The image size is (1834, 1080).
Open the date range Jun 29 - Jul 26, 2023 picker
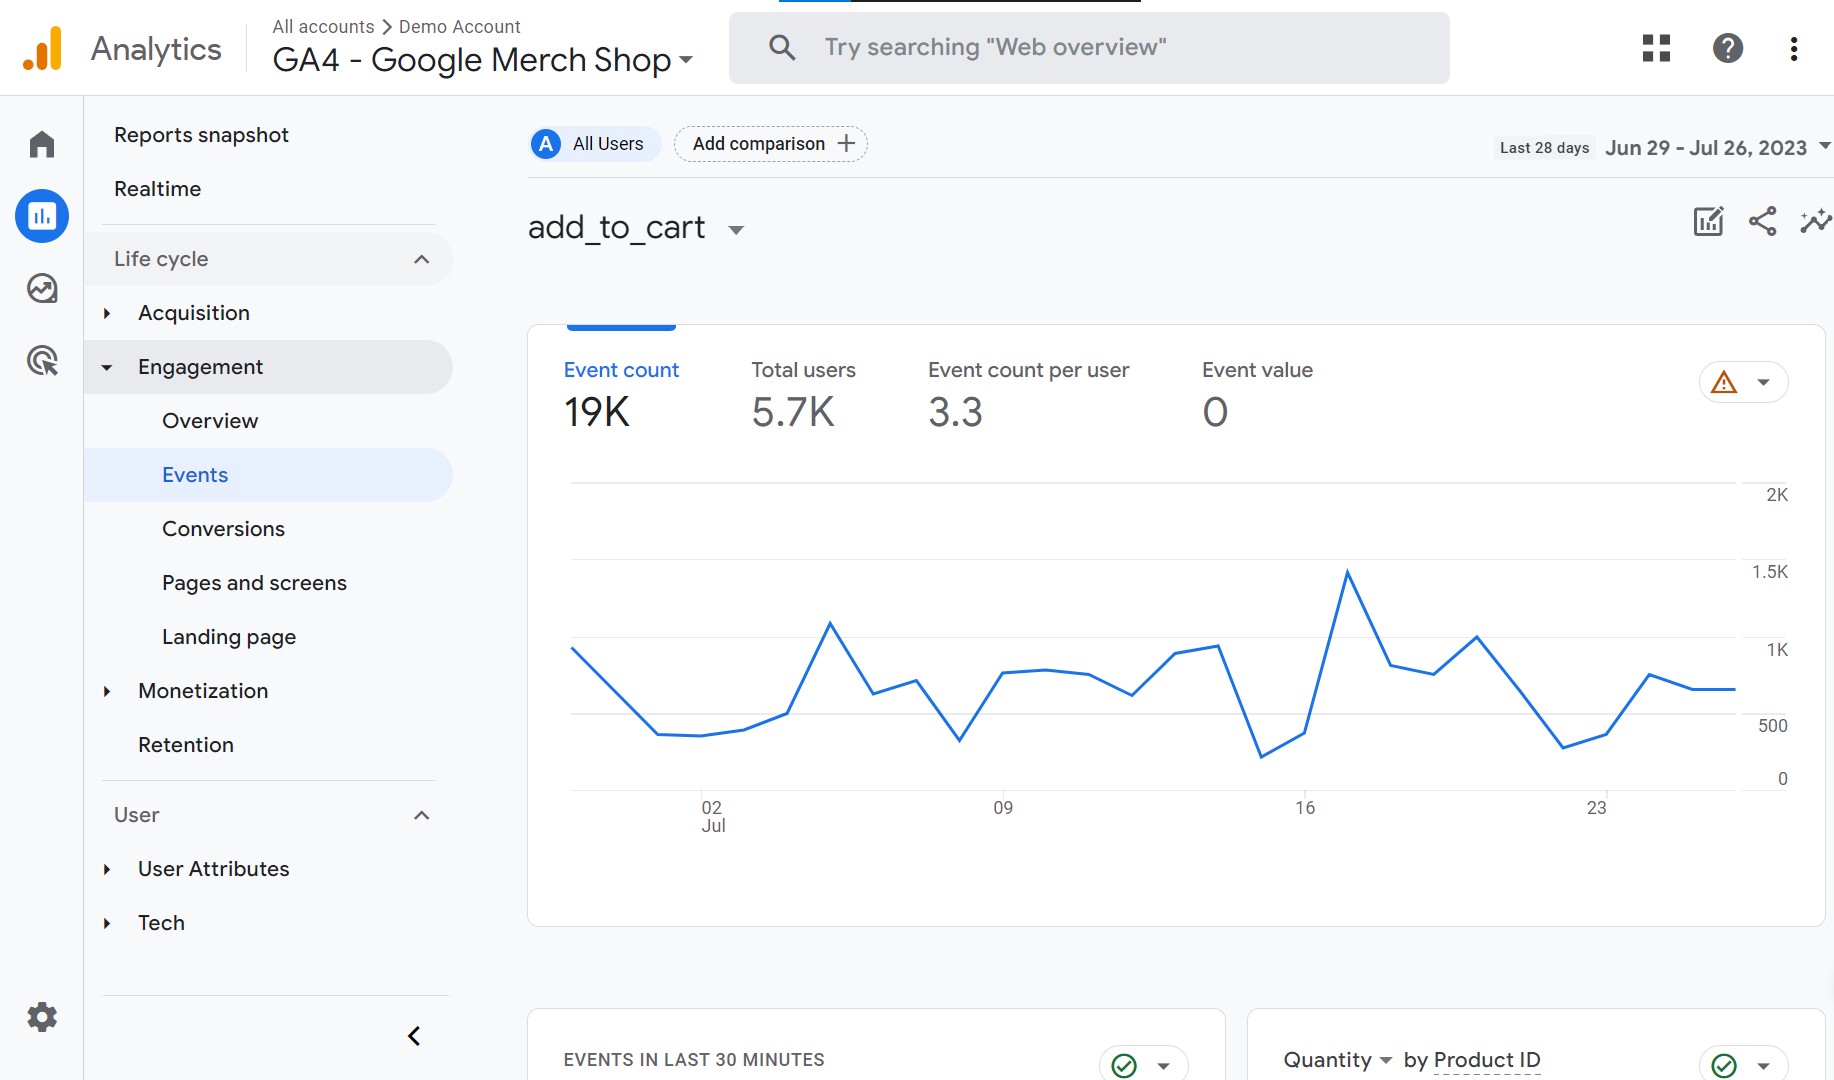pyautogui.click(x=1717, y=147)
